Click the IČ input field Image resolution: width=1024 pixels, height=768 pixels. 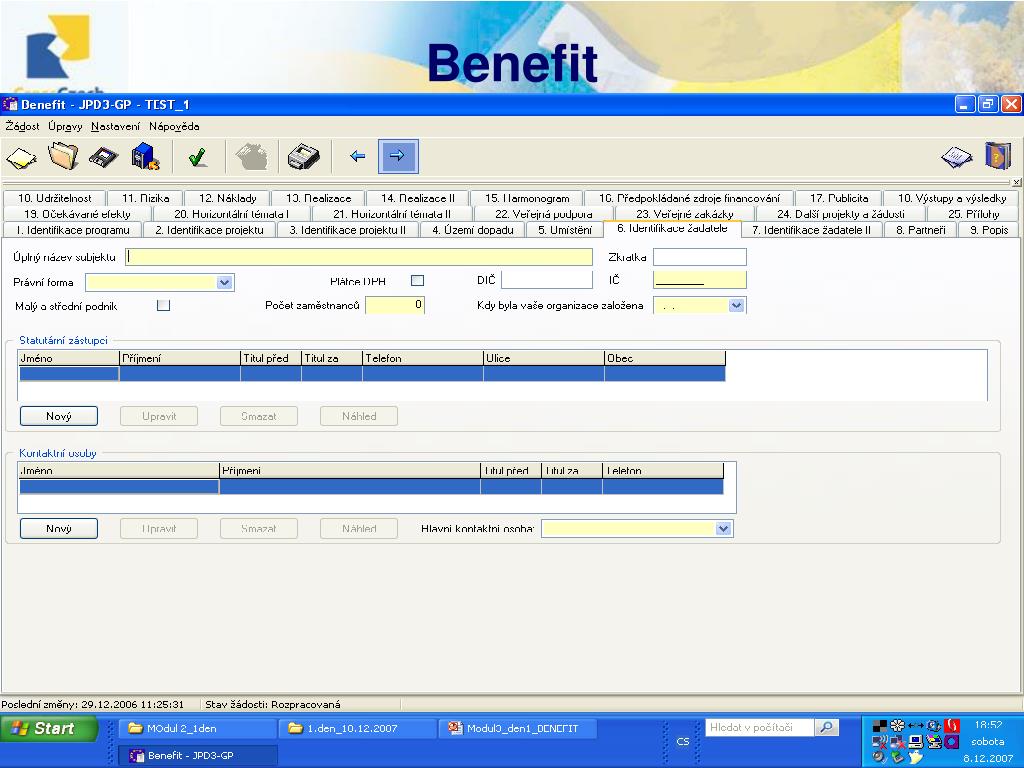[699, 280]
